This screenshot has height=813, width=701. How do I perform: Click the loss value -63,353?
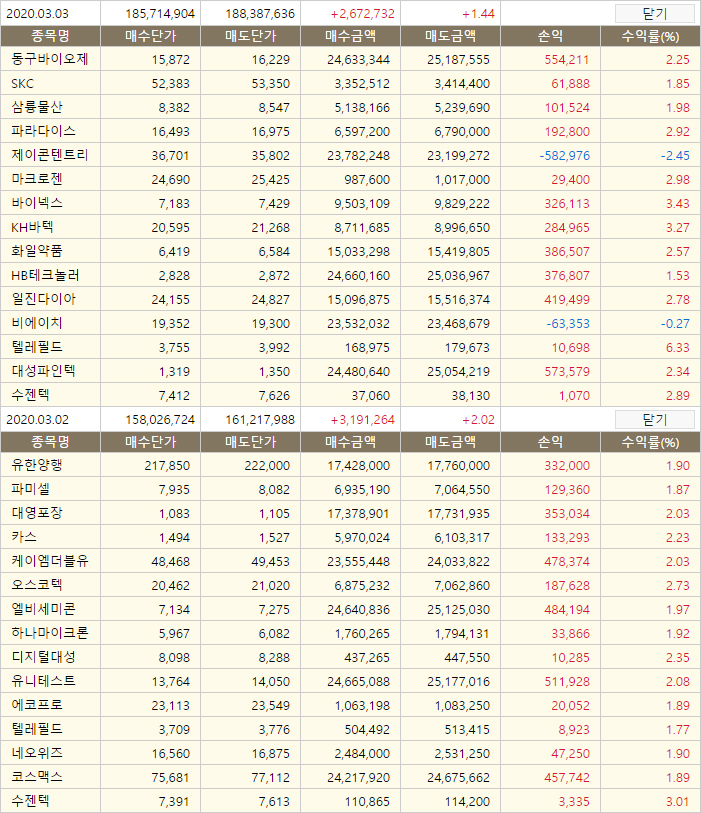568,324
